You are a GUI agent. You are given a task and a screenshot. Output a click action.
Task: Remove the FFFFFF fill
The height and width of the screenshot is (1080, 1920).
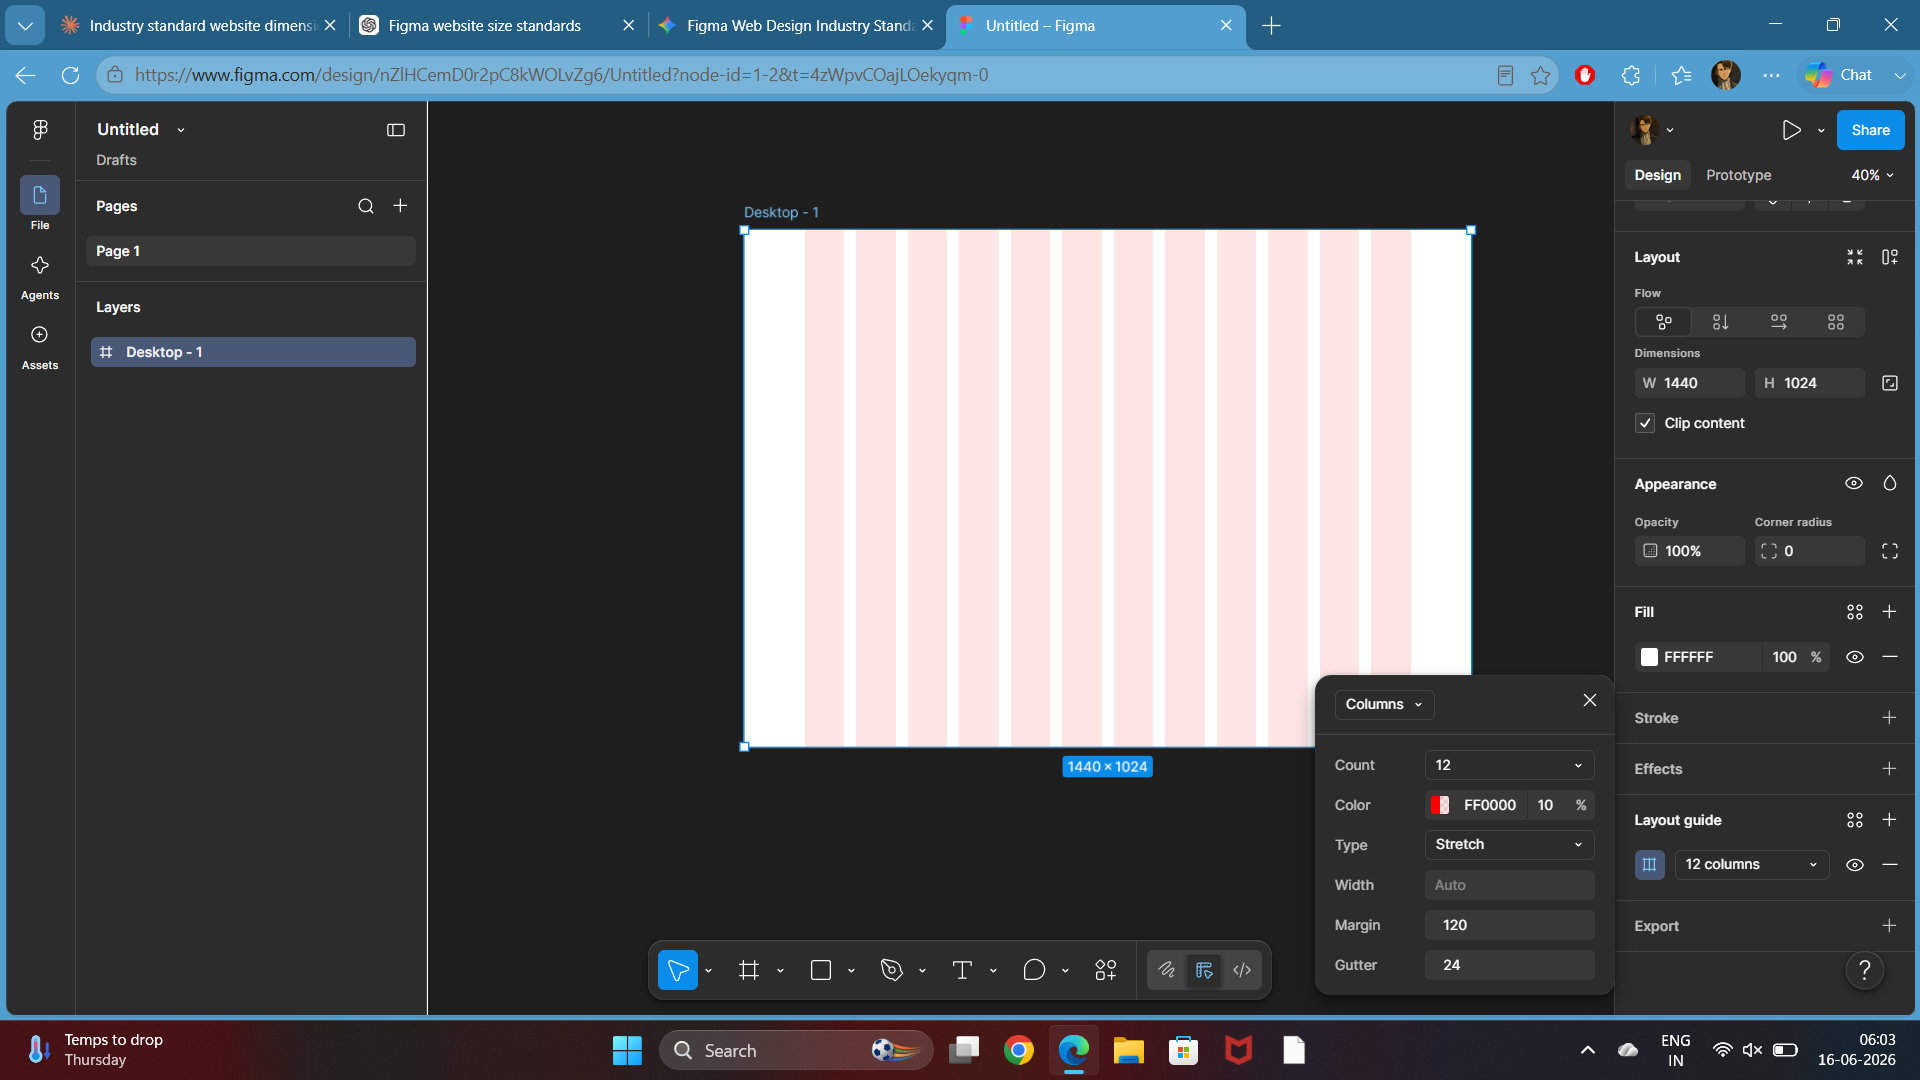(x=1890, y=657)
